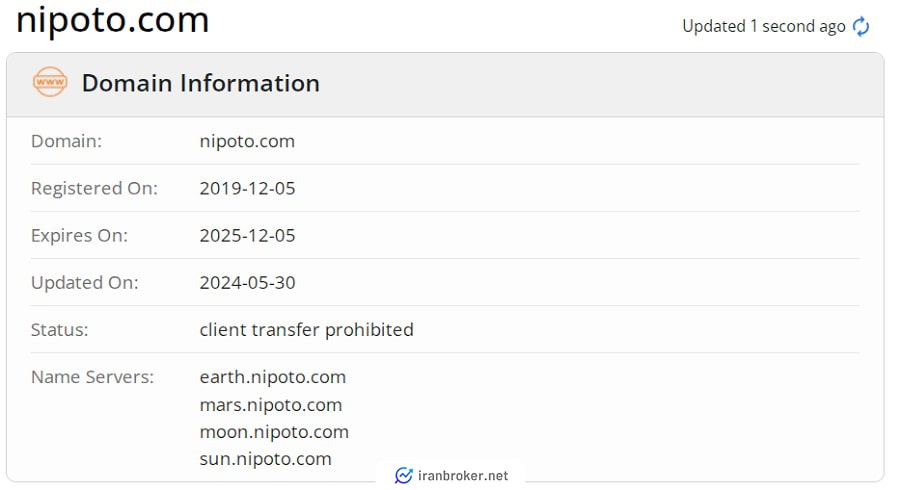
Task: Click the Expires On label
Action: (79, 236)
